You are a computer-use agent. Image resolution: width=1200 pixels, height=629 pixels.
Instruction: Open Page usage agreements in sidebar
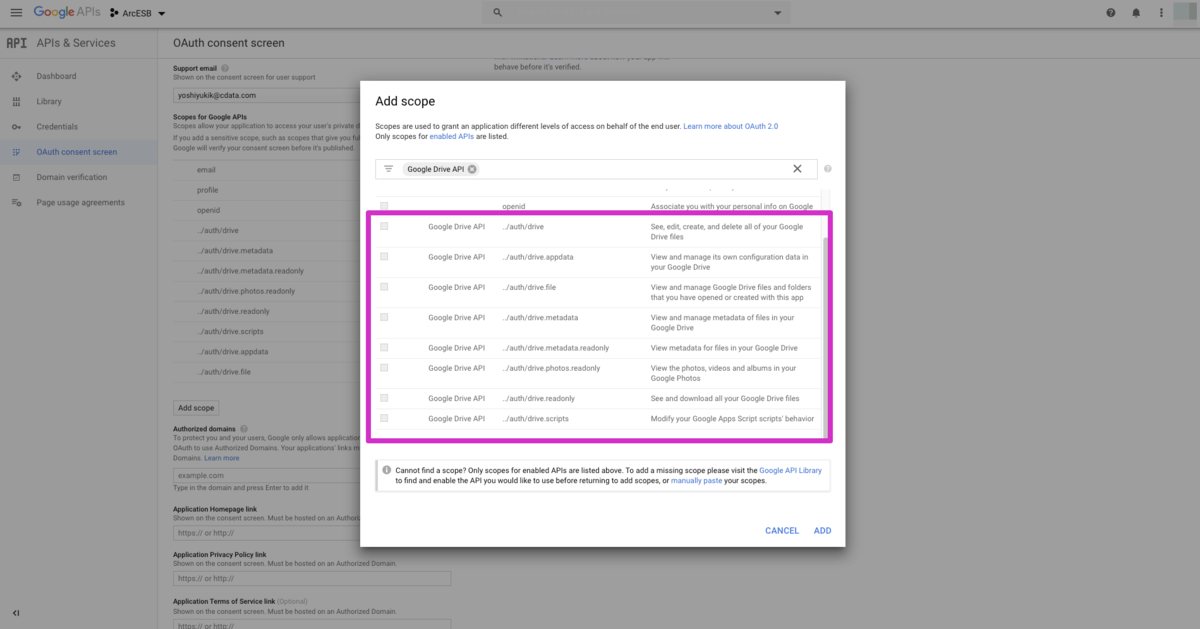pyautogui.click(x=81, y=202)
